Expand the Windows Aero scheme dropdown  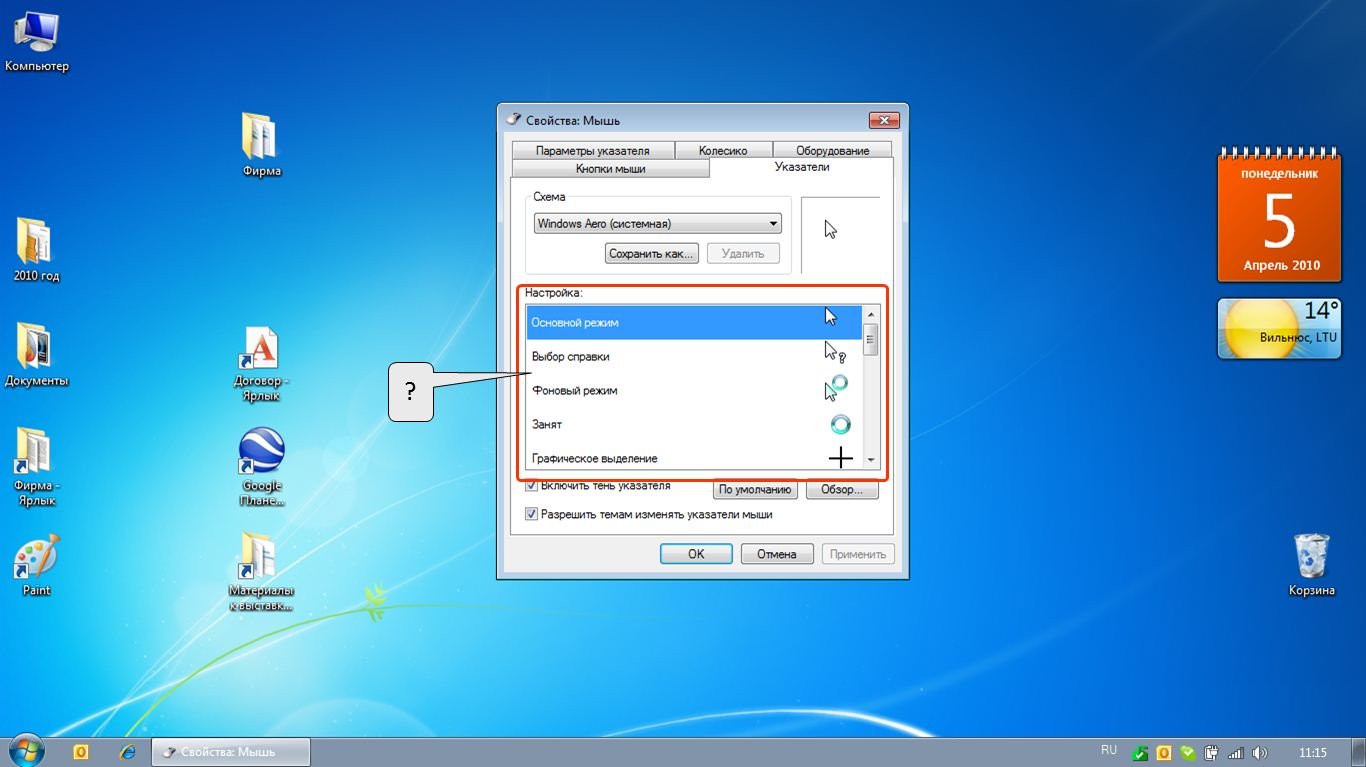pyautogui.click(x=773, y=224)
